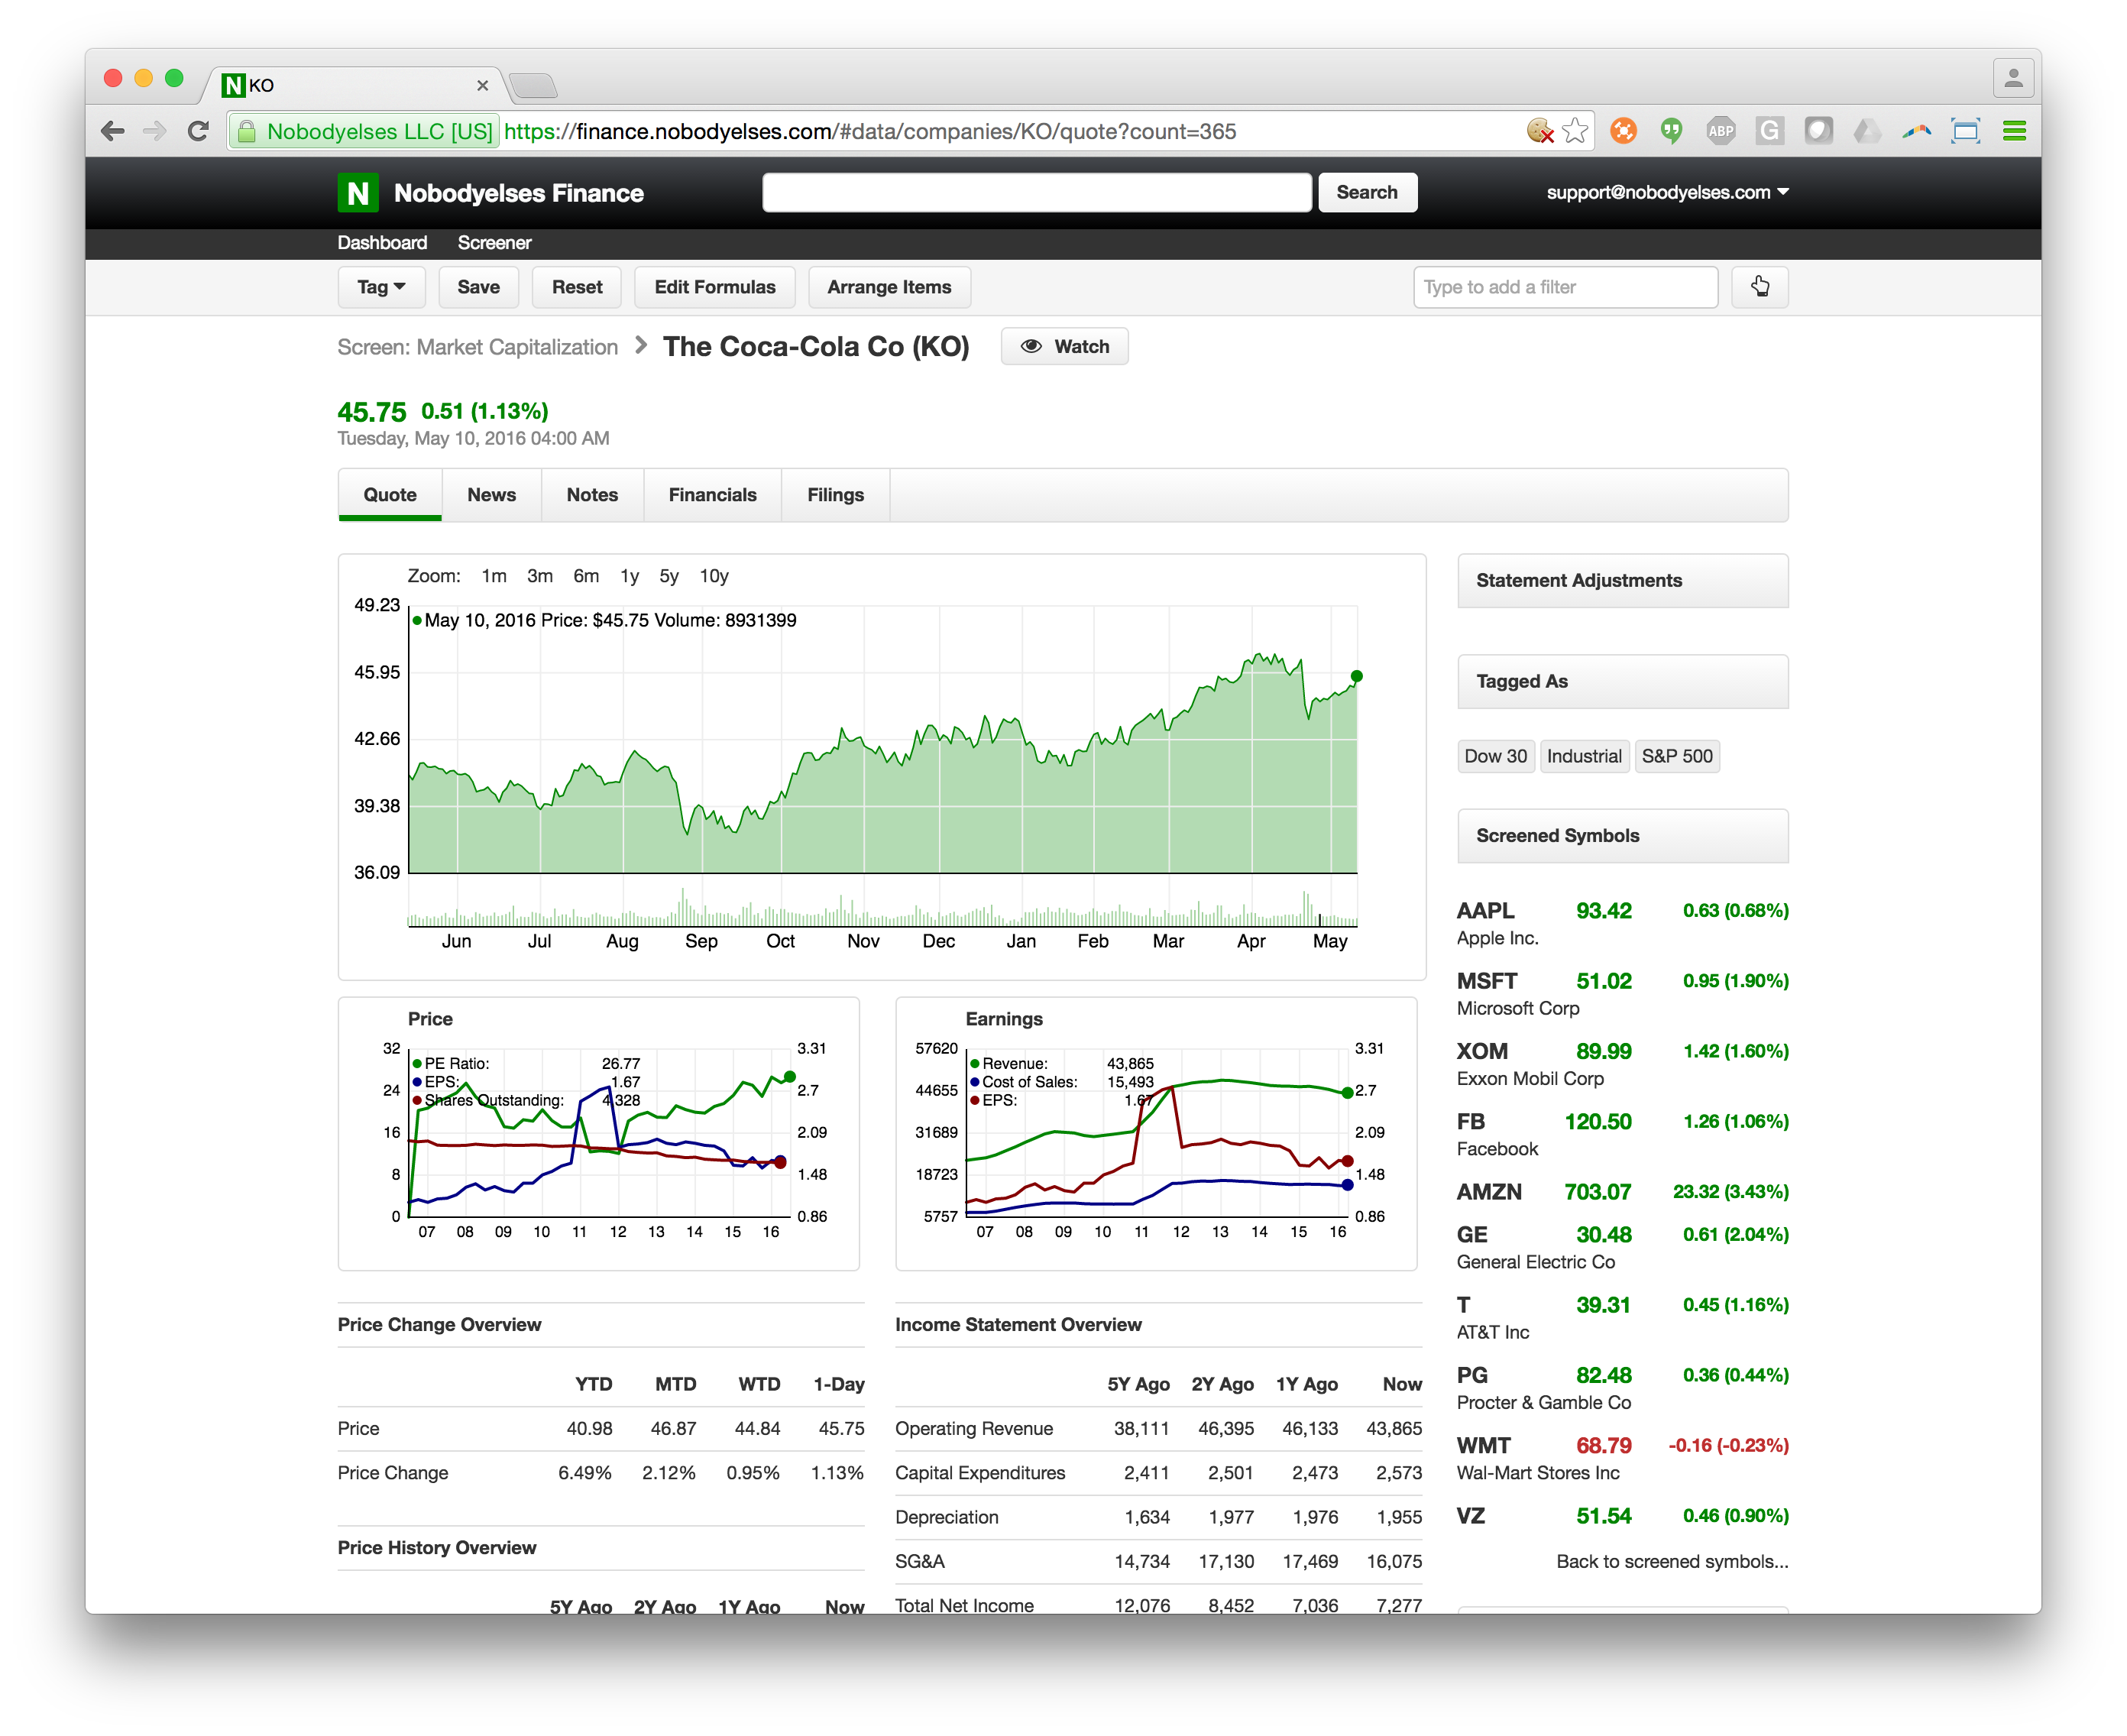Click the hand pointer icon button
2127x1736 pixels.
[1759, 287]
